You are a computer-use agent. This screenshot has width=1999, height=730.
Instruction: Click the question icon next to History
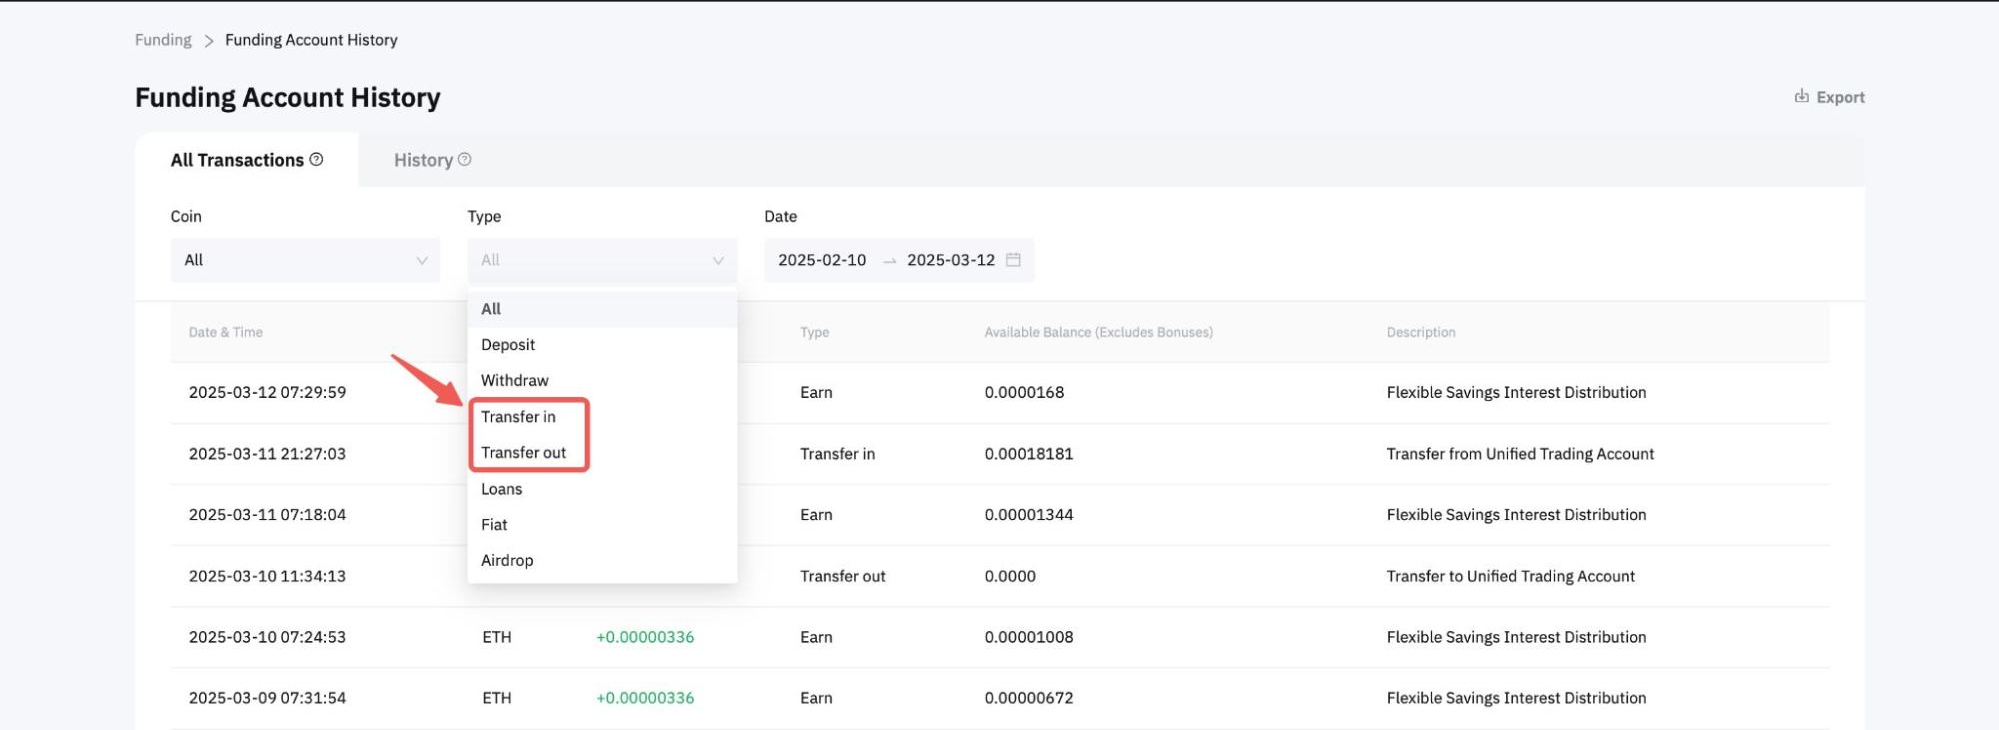click(x=464, y=159)
